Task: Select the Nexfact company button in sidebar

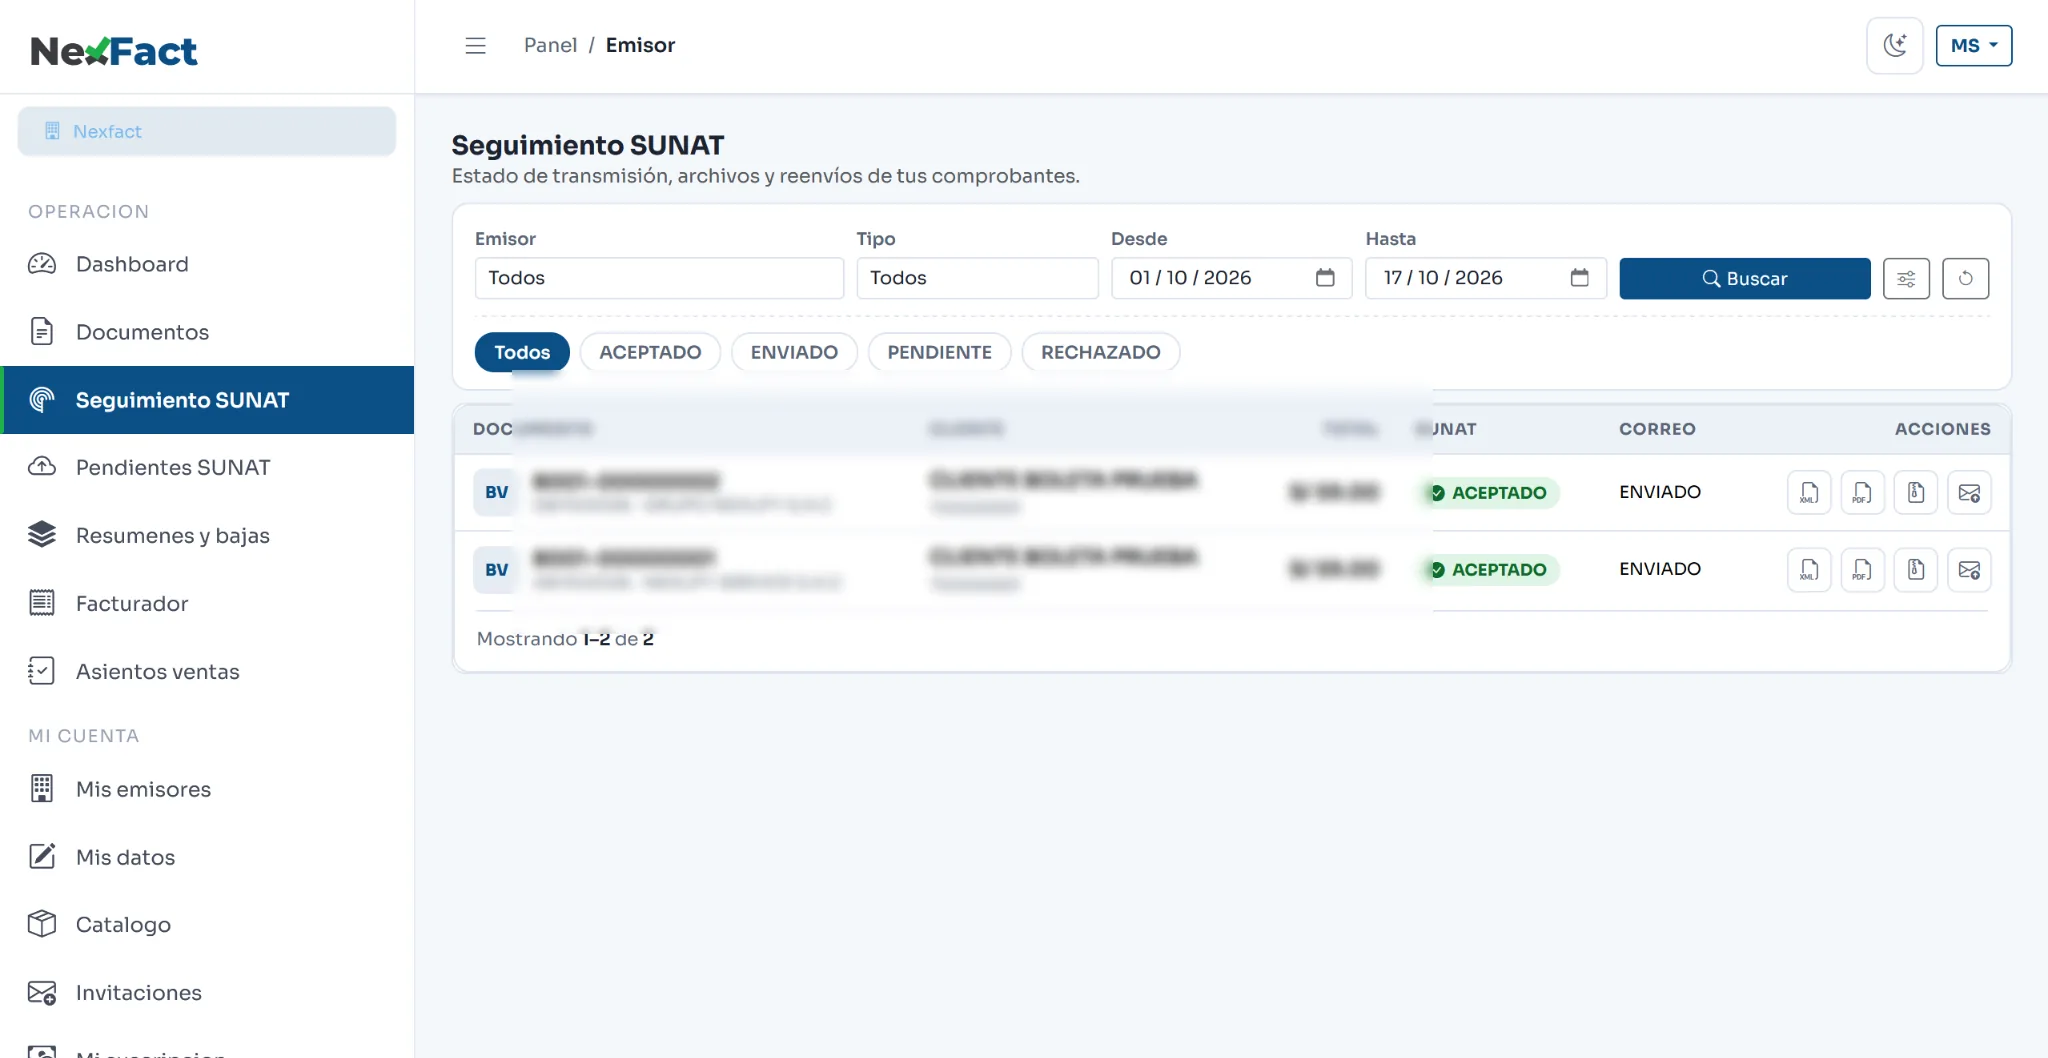Action: click(x=207, y=131)
